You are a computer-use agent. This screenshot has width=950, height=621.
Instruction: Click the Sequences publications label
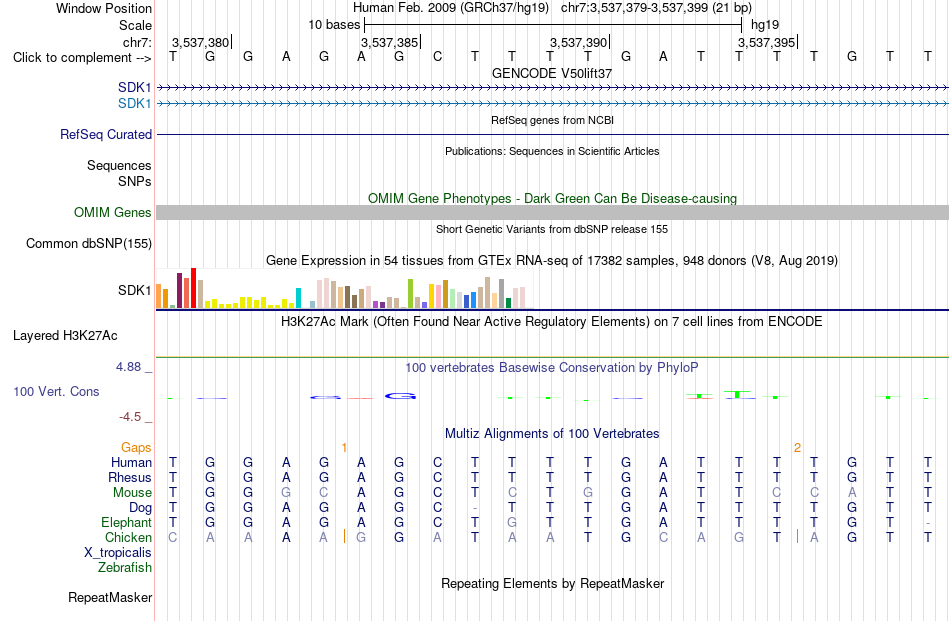[119, 165]
